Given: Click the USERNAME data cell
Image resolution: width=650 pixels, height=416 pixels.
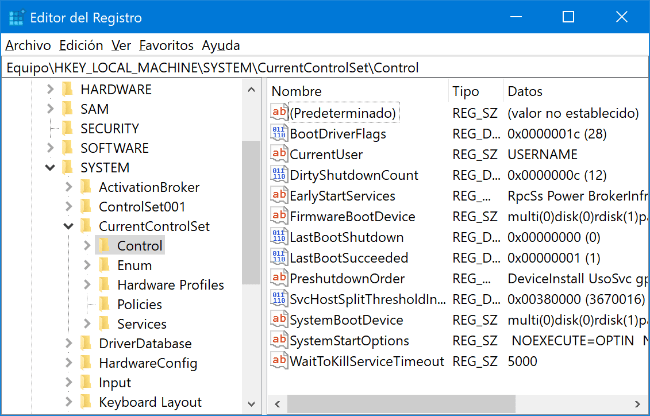Looking at the screenshot, I should pos(542,154).
